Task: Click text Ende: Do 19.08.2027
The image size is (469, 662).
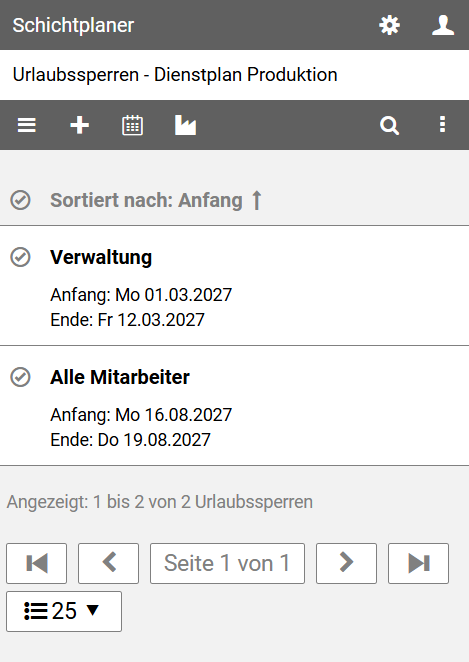Action: tap(130, 440)
